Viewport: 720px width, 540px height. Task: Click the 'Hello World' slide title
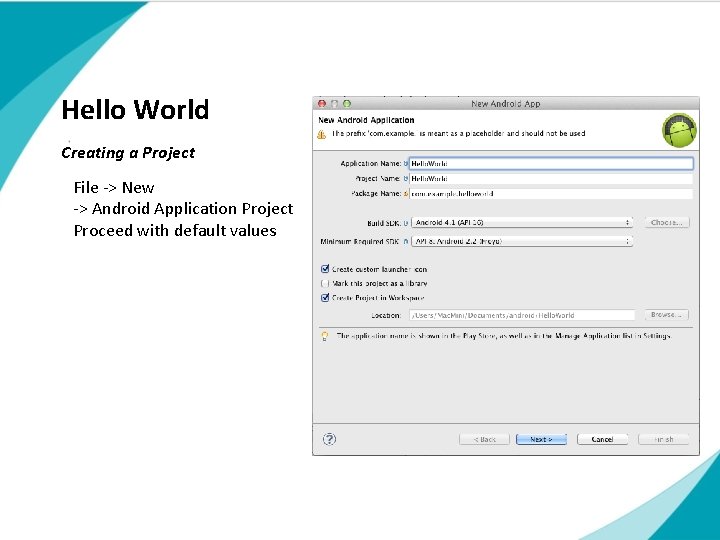tap(135, 110)
